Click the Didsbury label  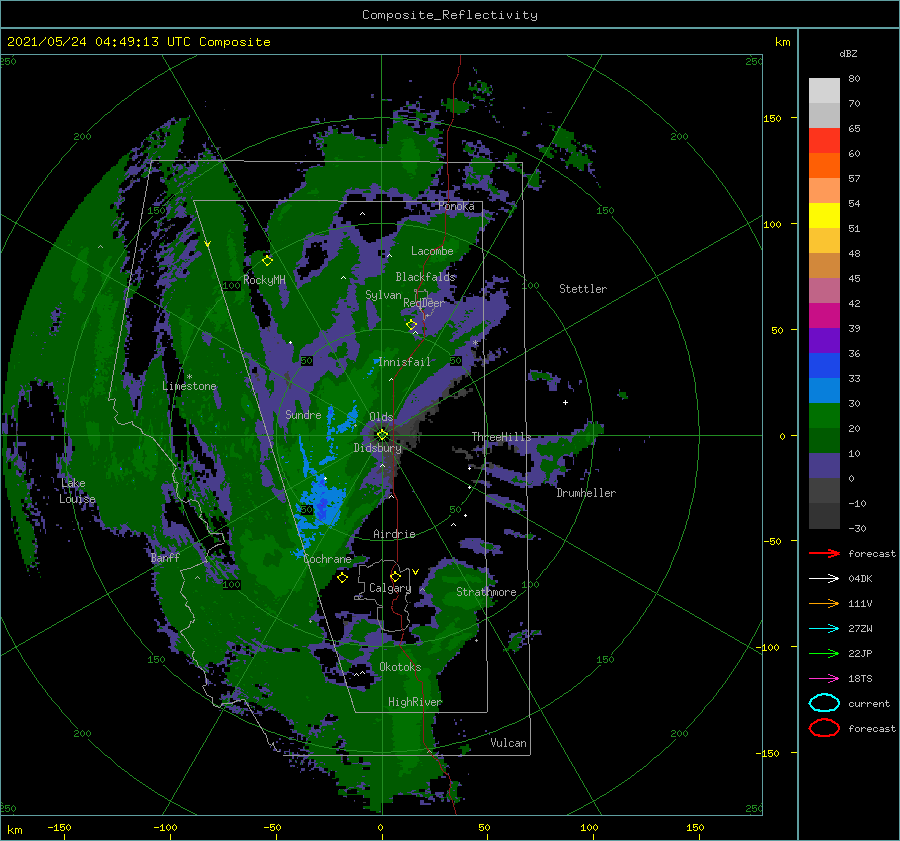[378, 448]
